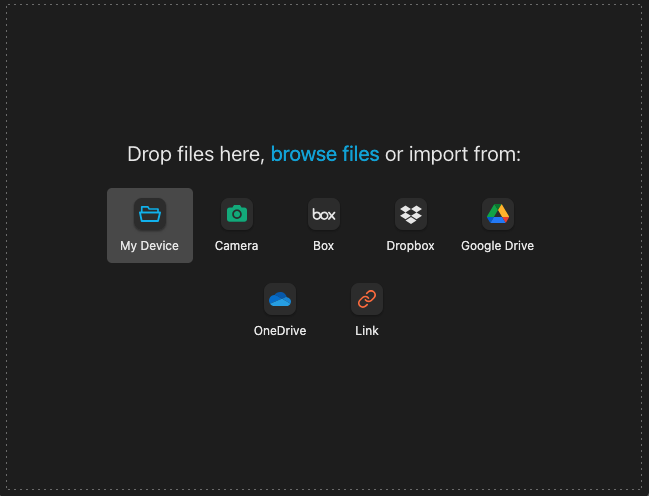The height and width of the screenshot is (496, 649).
Task: Select the "Link" text label
Action: tap(367, 331)
